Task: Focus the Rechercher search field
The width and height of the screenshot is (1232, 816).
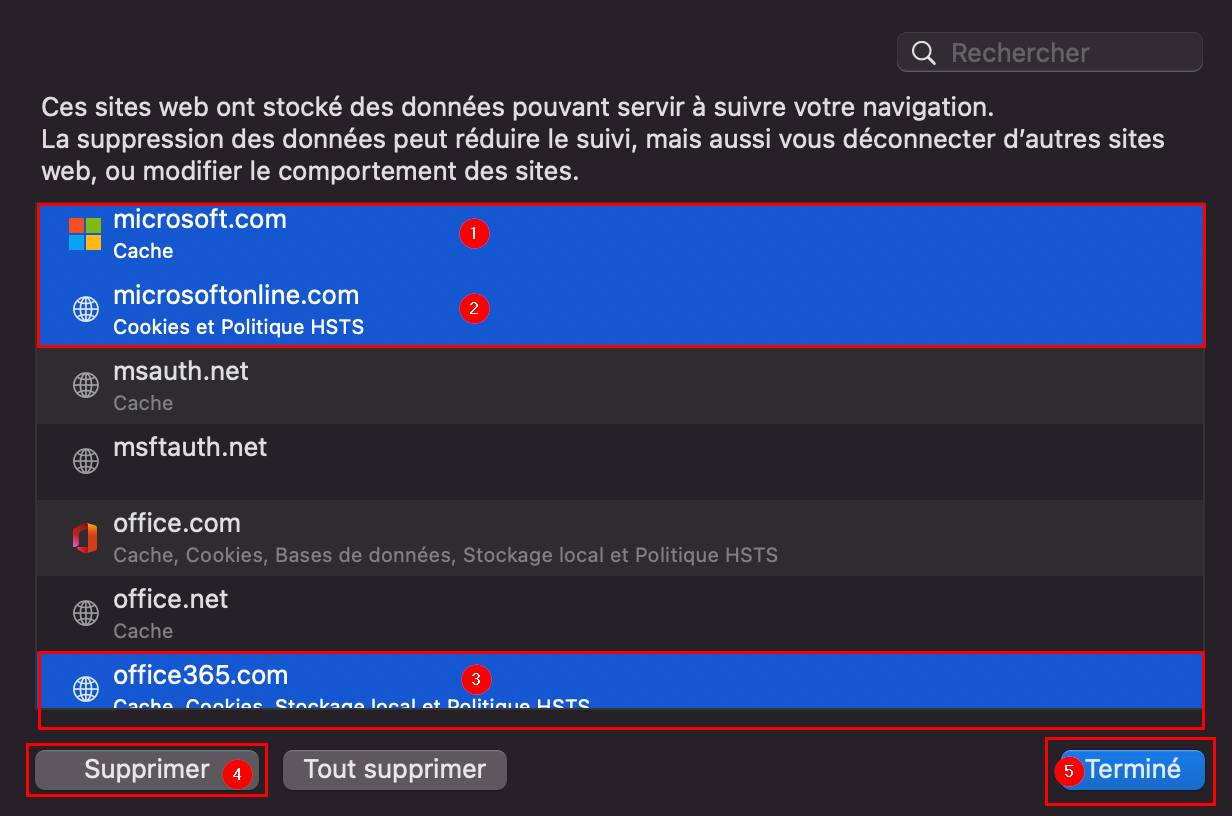Action: 1050,52
